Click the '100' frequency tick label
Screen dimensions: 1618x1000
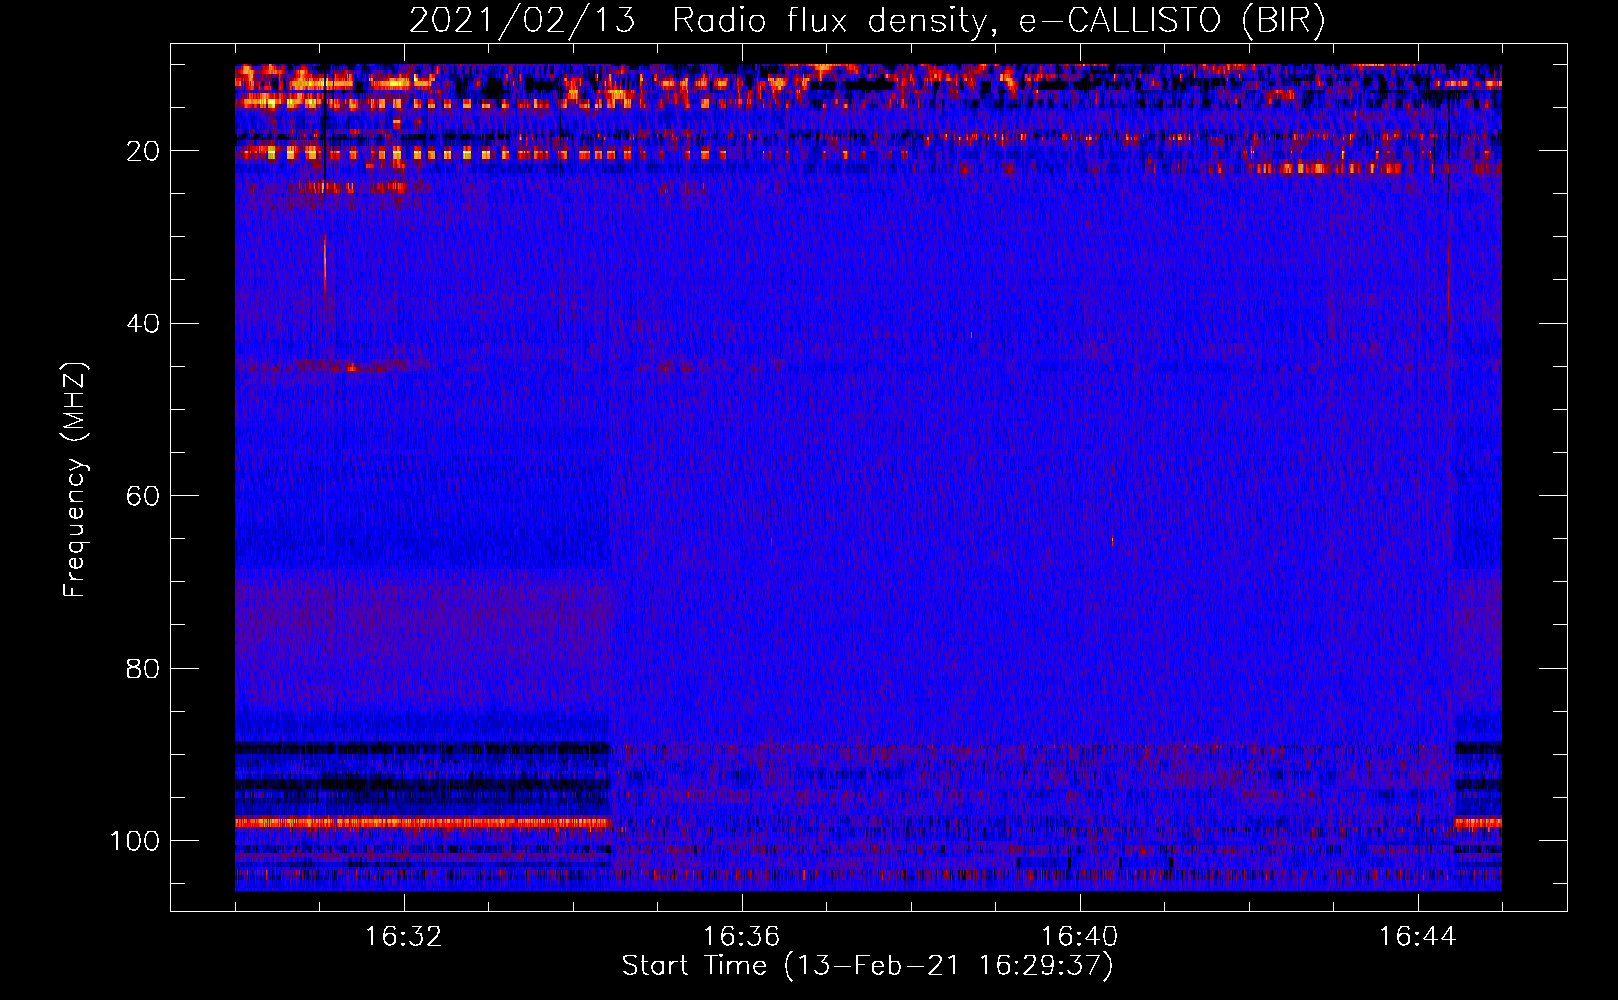pos(135,841)
